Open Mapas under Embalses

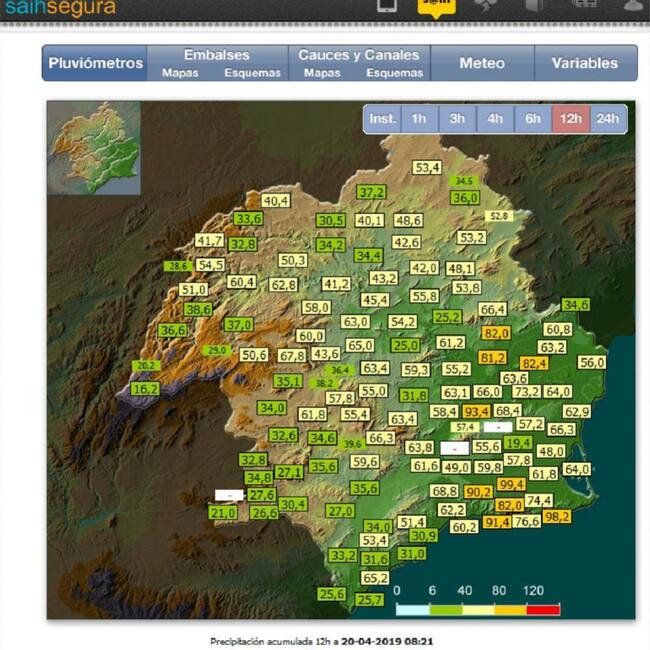tap(180, 73)
